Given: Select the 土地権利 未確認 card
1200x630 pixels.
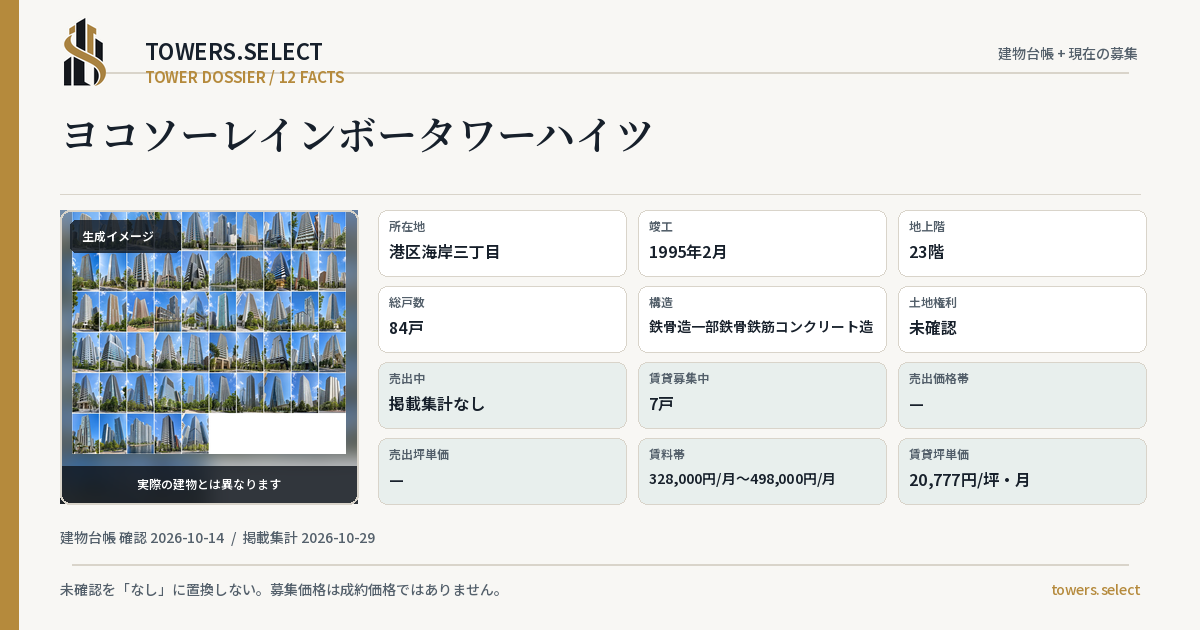Looking at the screenshot, I should [1022, 319].
